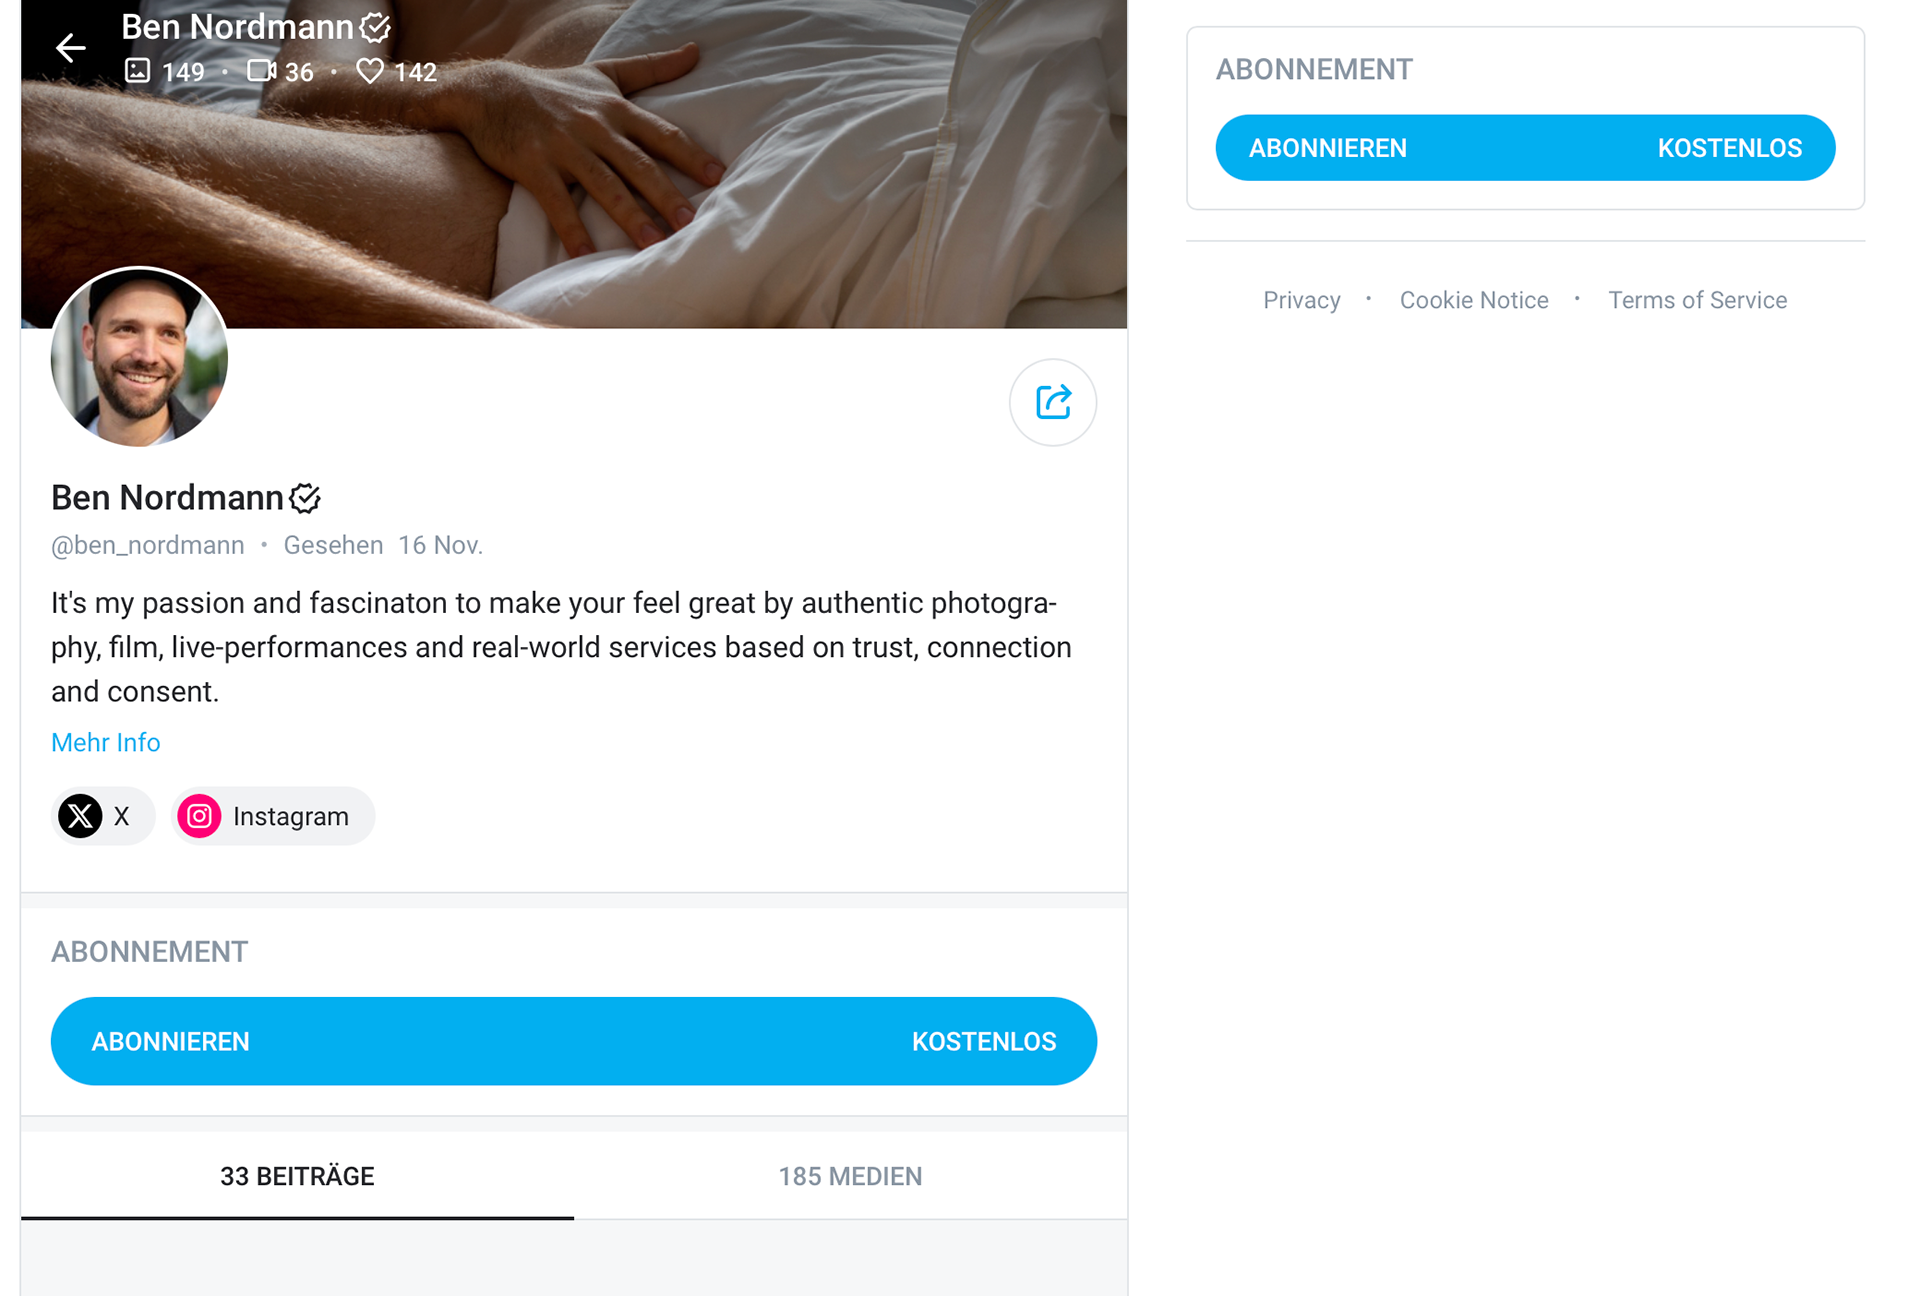
Task: Click the video count icon in header
Action: pos(261,71)
